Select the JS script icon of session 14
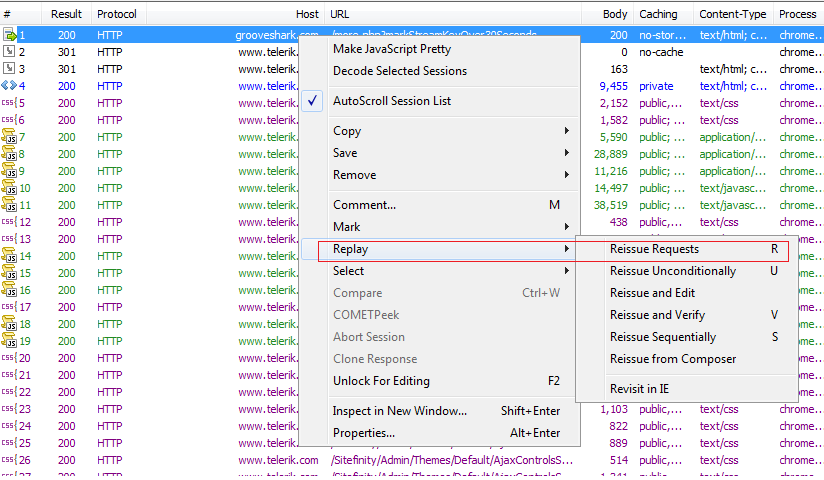Screen dimensions: 824x480 point(9,256)
